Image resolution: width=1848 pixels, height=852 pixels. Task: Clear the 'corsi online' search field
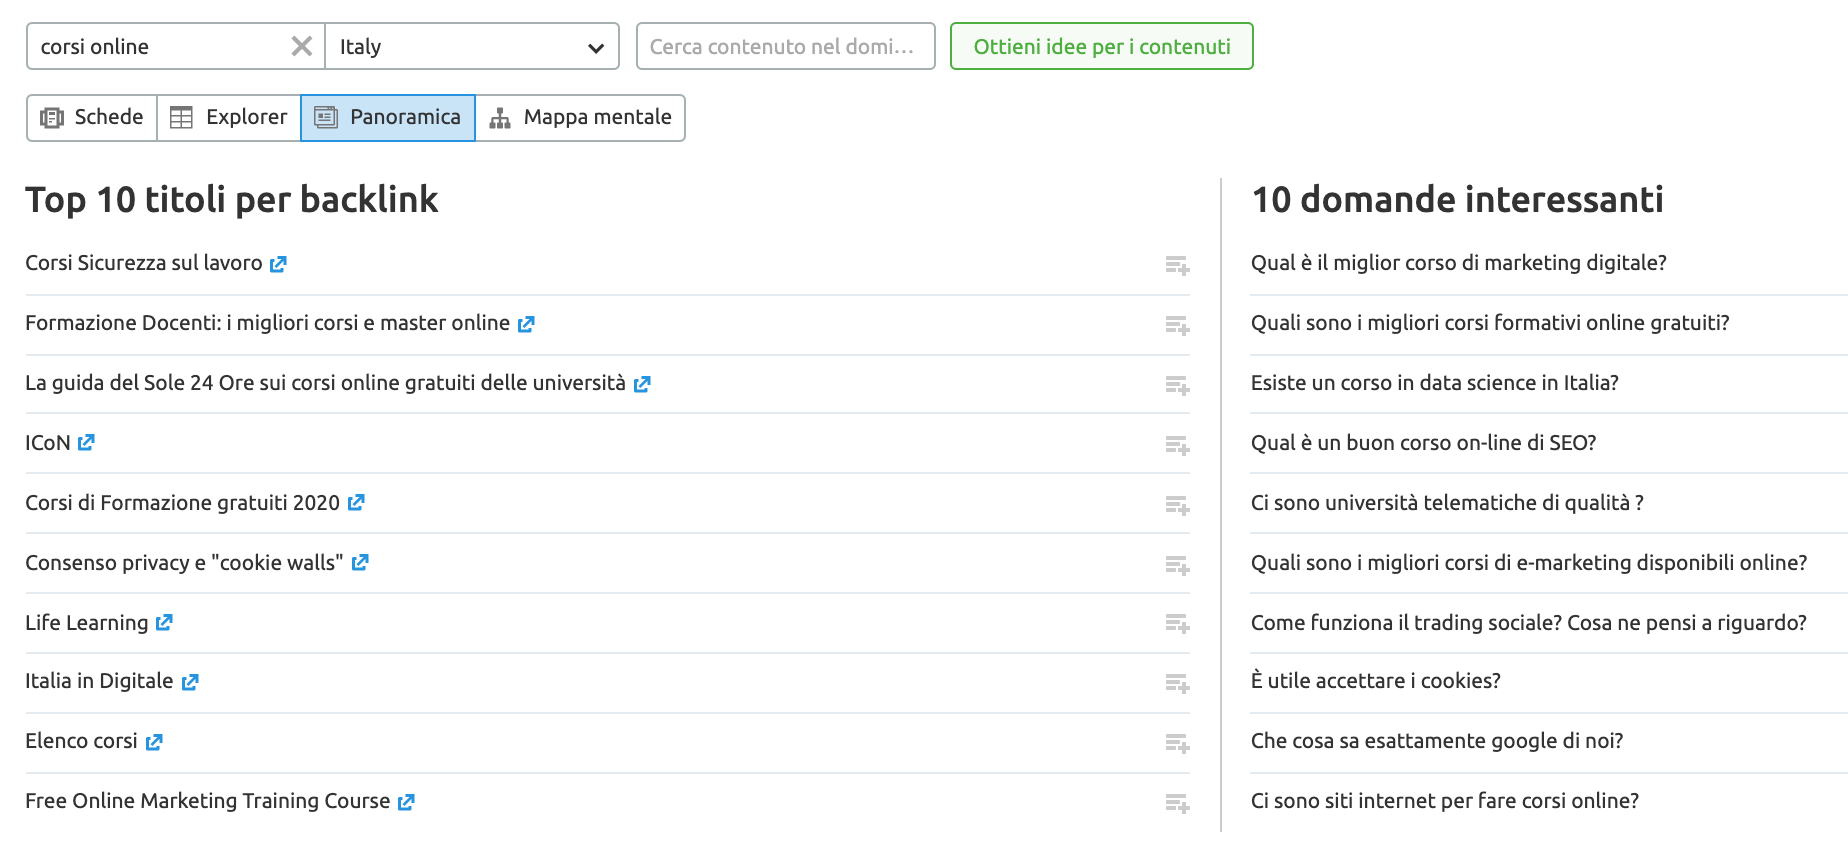301,46
